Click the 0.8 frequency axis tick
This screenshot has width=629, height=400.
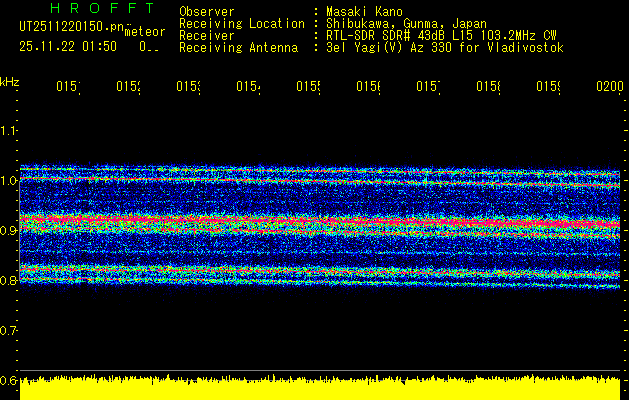(x=9, y=280)
